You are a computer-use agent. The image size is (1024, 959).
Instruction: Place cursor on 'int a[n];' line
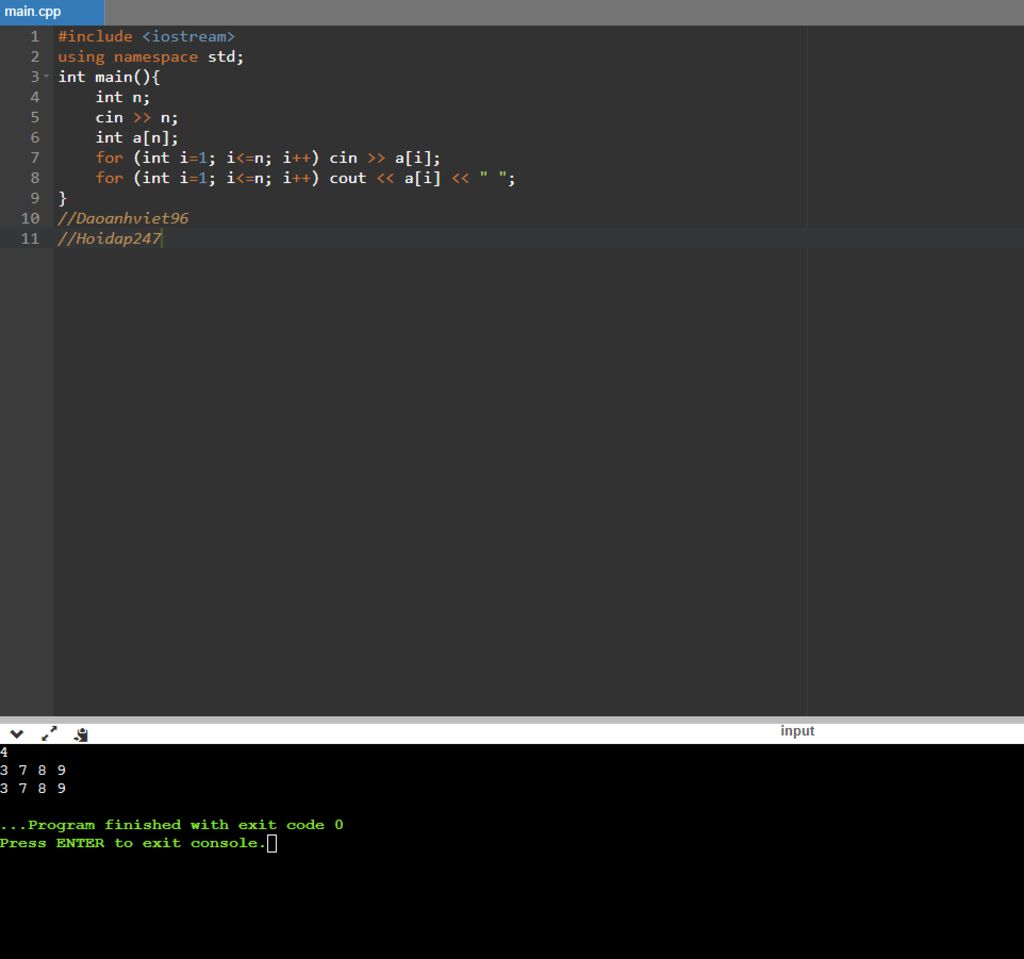coord(136,138)
